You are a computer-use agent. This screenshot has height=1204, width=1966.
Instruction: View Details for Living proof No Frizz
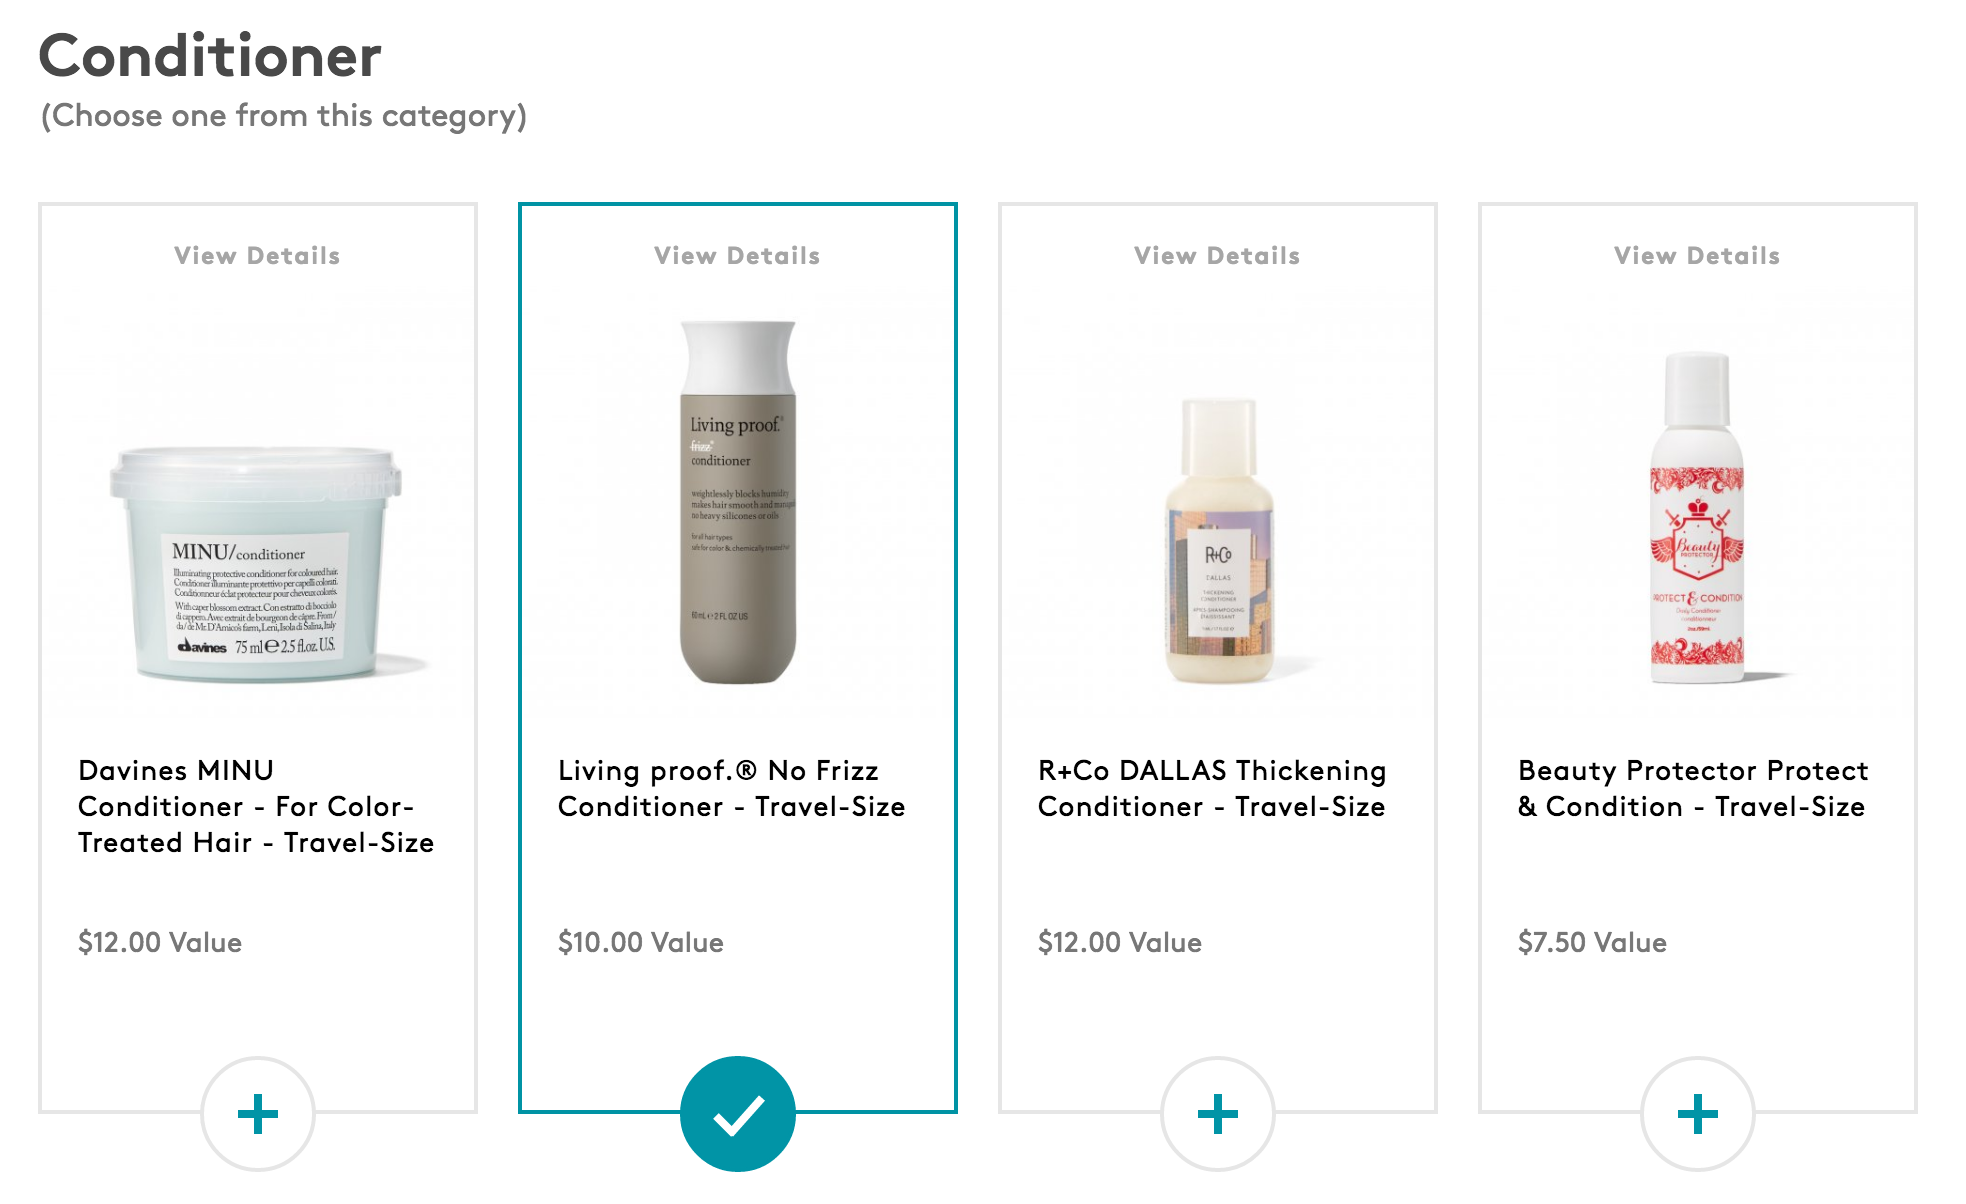click(x=737, y=256)
